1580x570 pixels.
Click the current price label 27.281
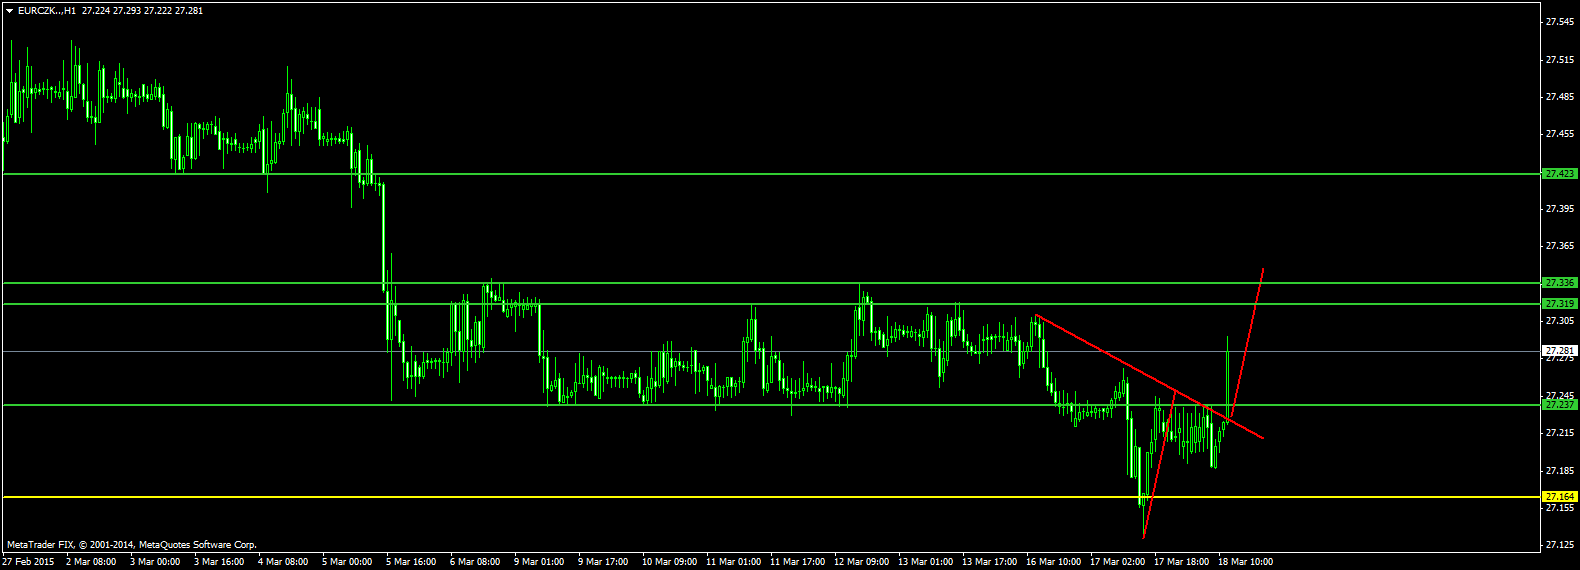point(1560,351)
